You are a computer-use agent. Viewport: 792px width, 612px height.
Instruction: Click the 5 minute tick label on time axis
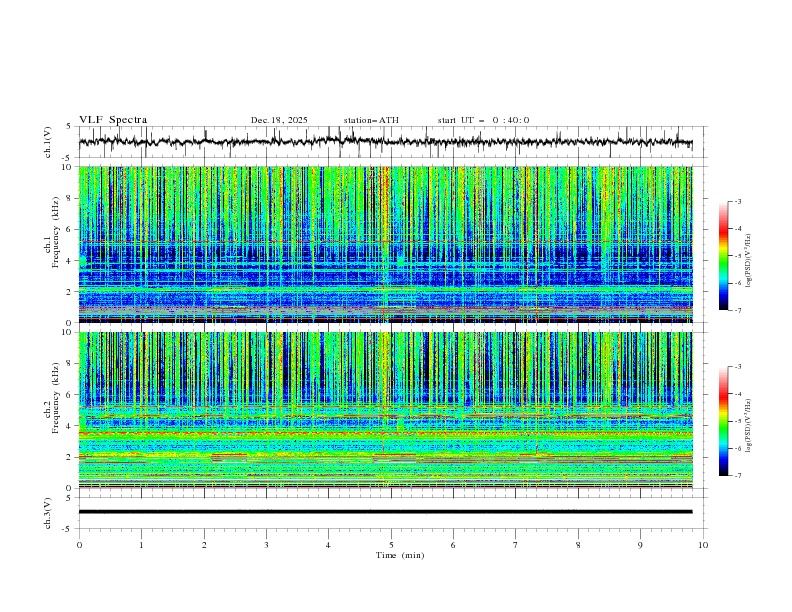pos(391,545)
